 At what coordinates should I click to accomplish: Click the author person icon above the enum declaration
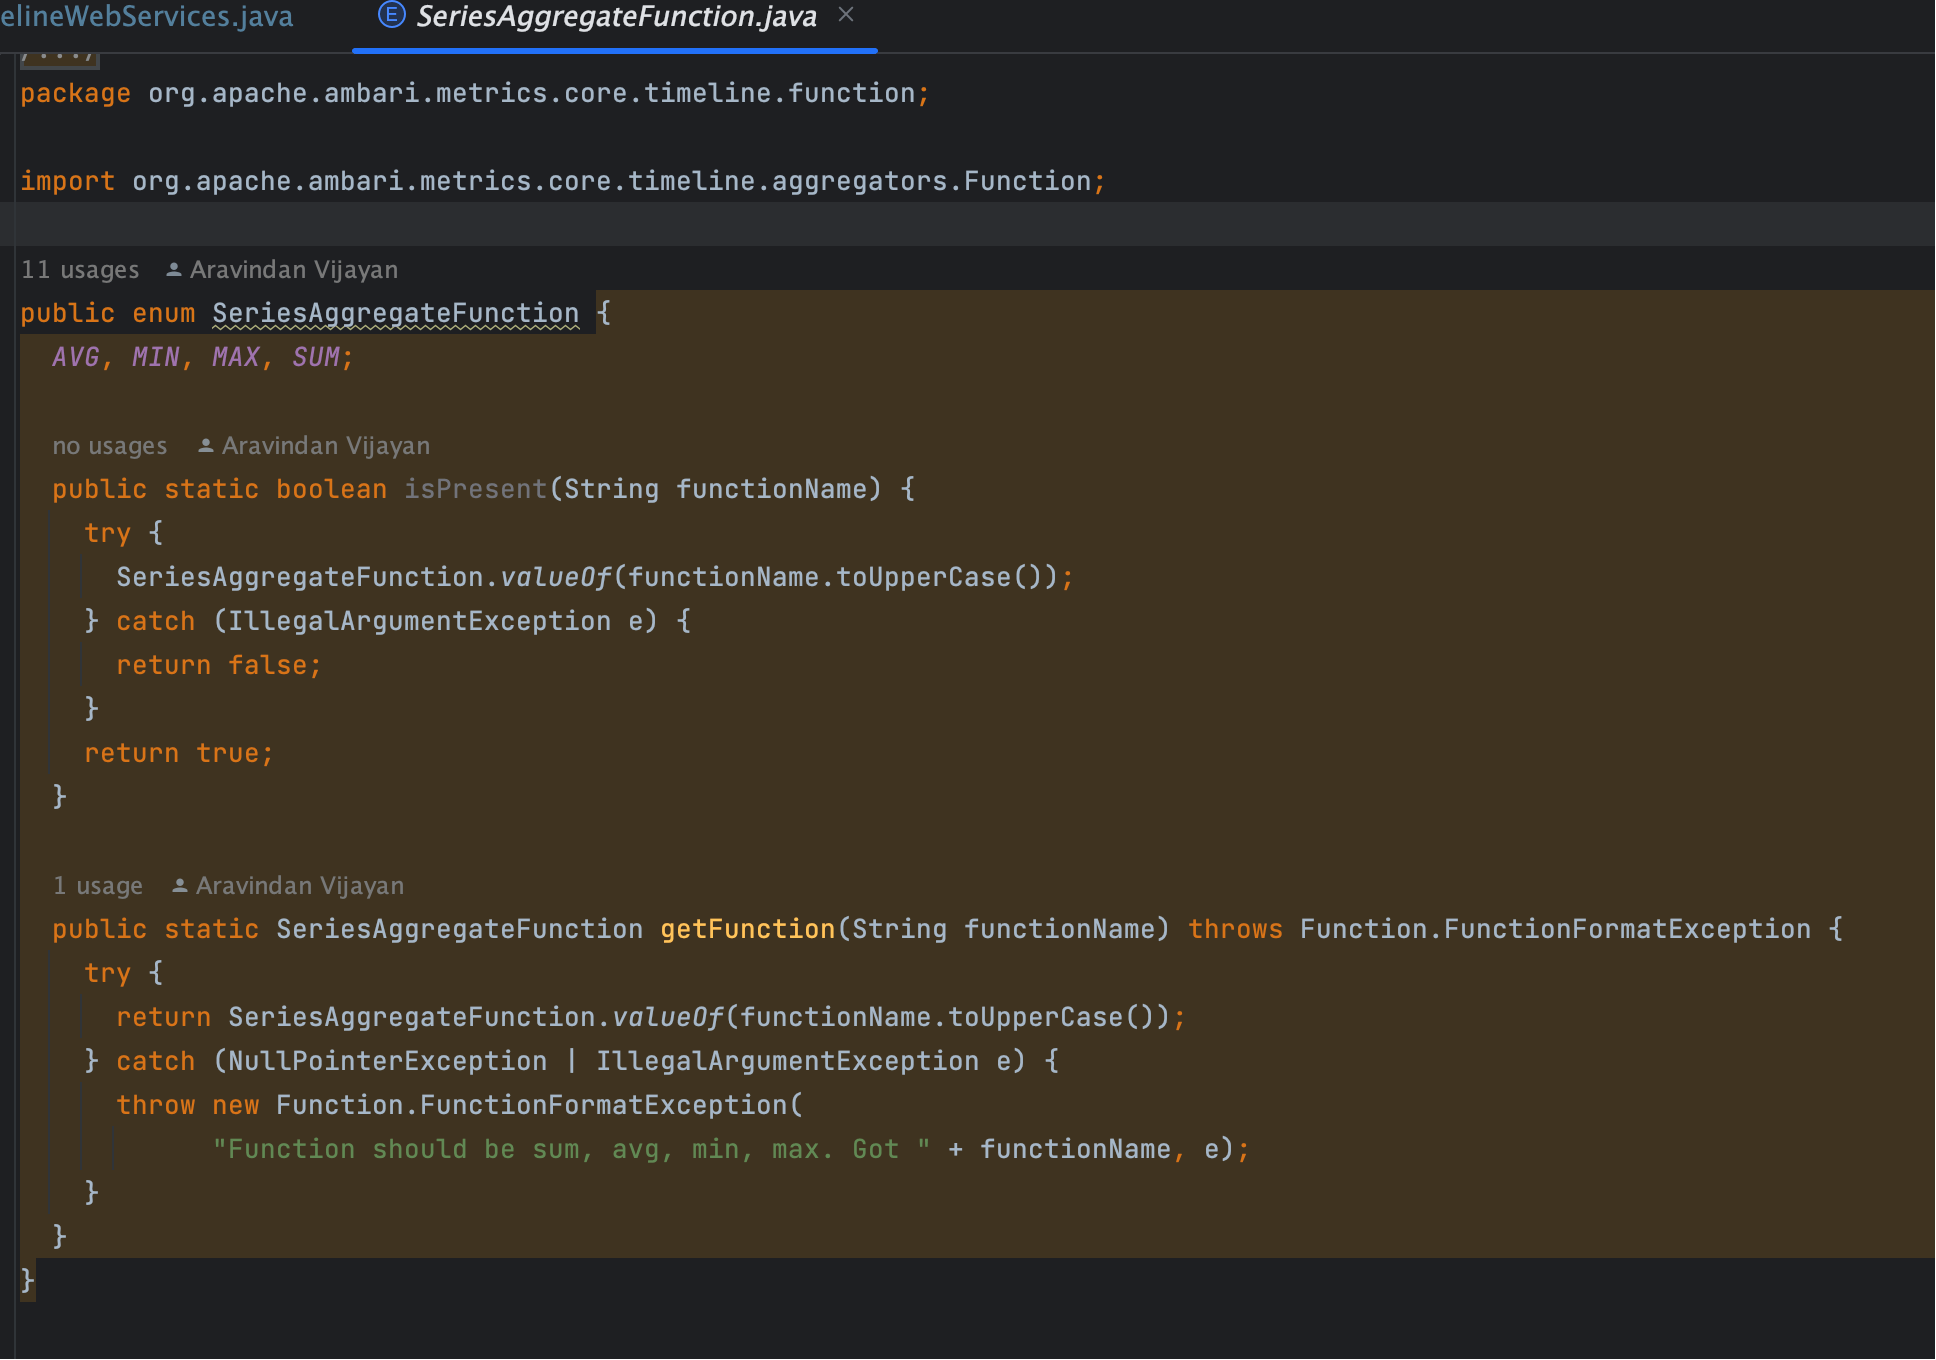(x=174, y=270)
